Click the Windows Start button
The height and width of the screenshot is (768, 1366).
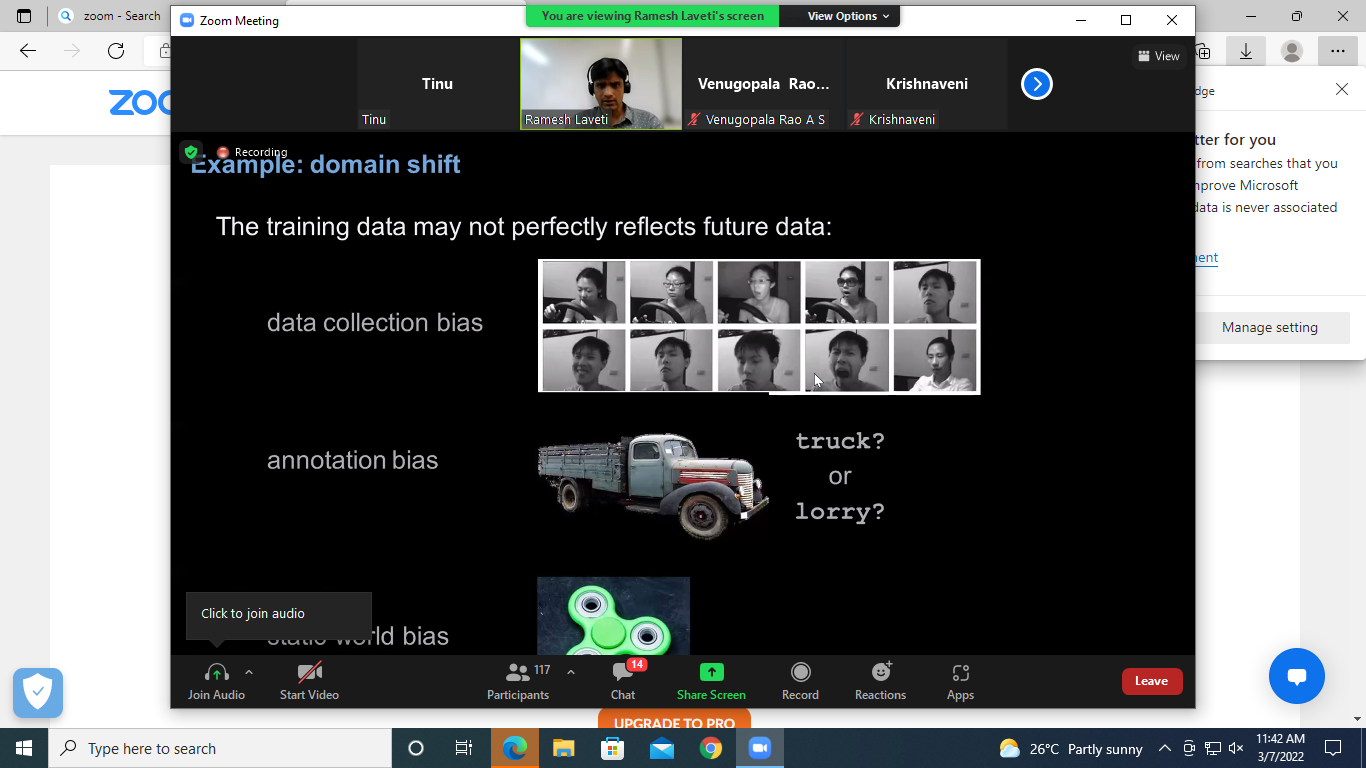tap(24, 748)
